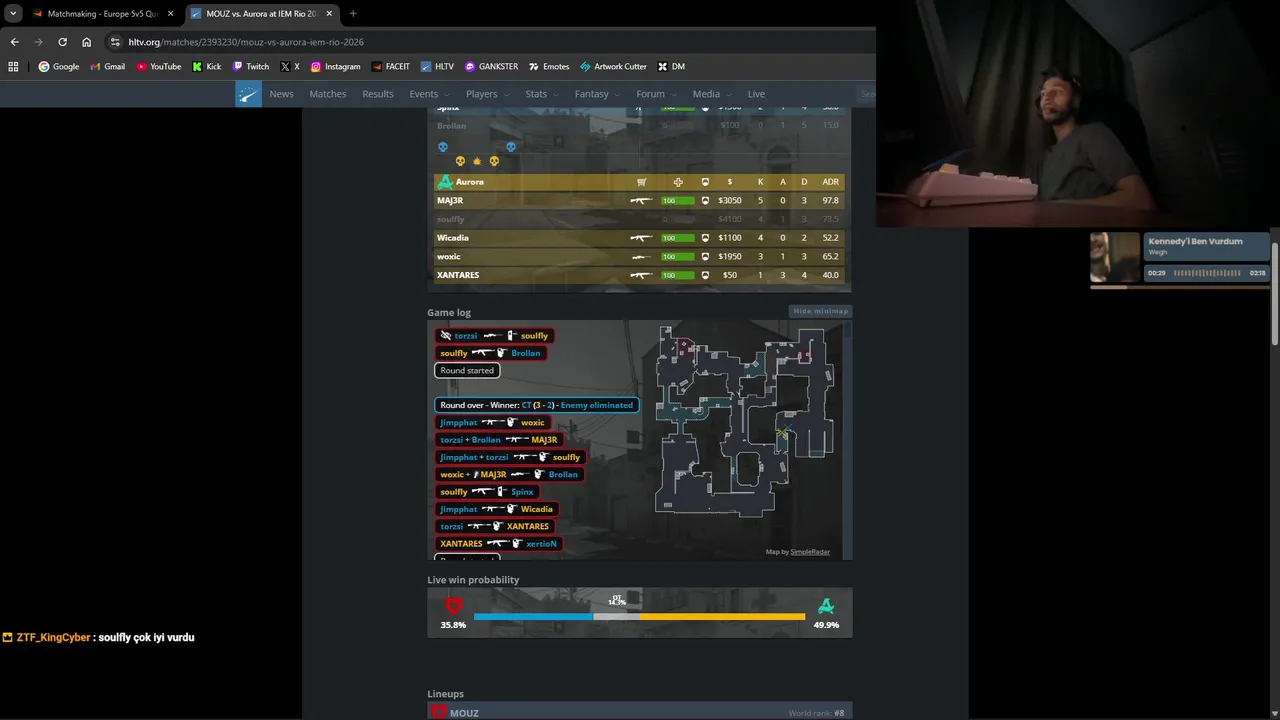This screenshot has height=720, width=1280.
Task: Open the YouTube bookmark
Action: [x=159, y=67]
